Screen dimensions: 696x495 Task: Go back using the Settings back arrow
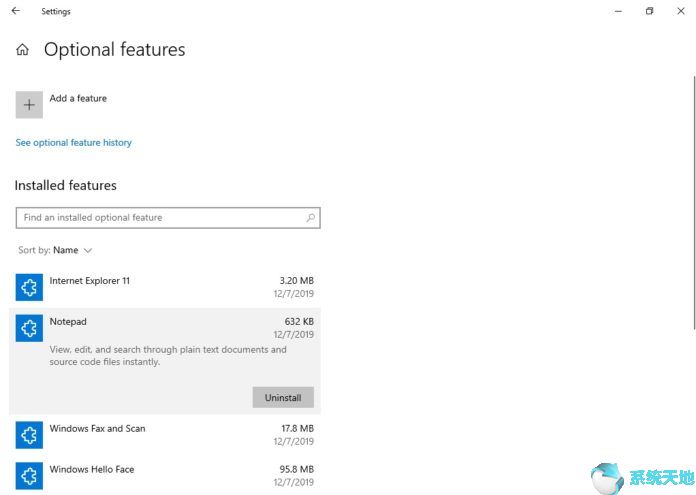16,11
